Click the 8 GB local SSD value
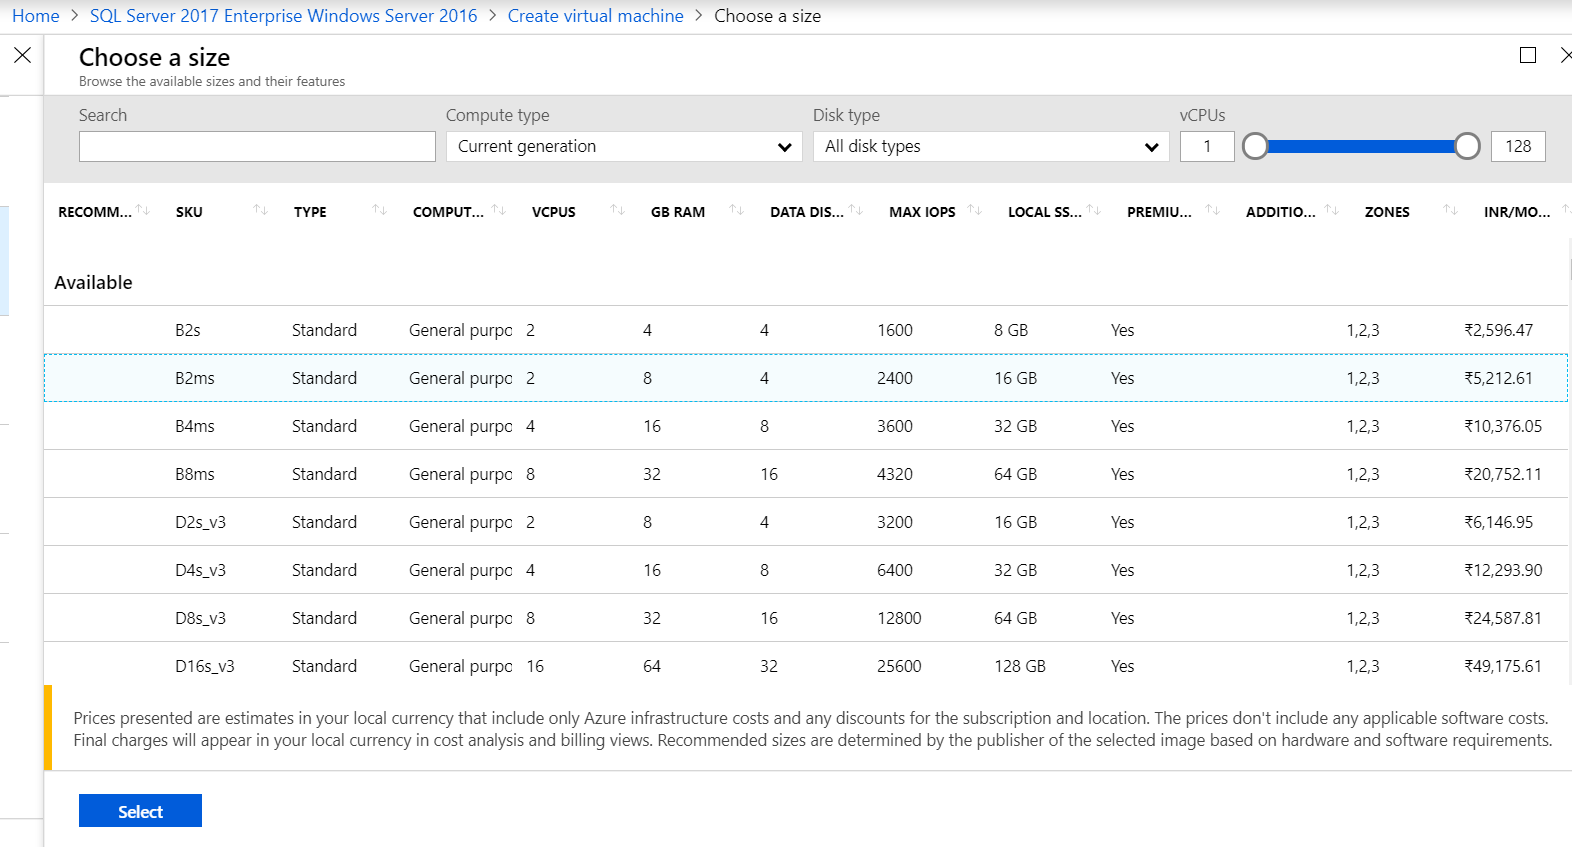The width and height of the screenshot is (1572, 847). point(1011,330)
